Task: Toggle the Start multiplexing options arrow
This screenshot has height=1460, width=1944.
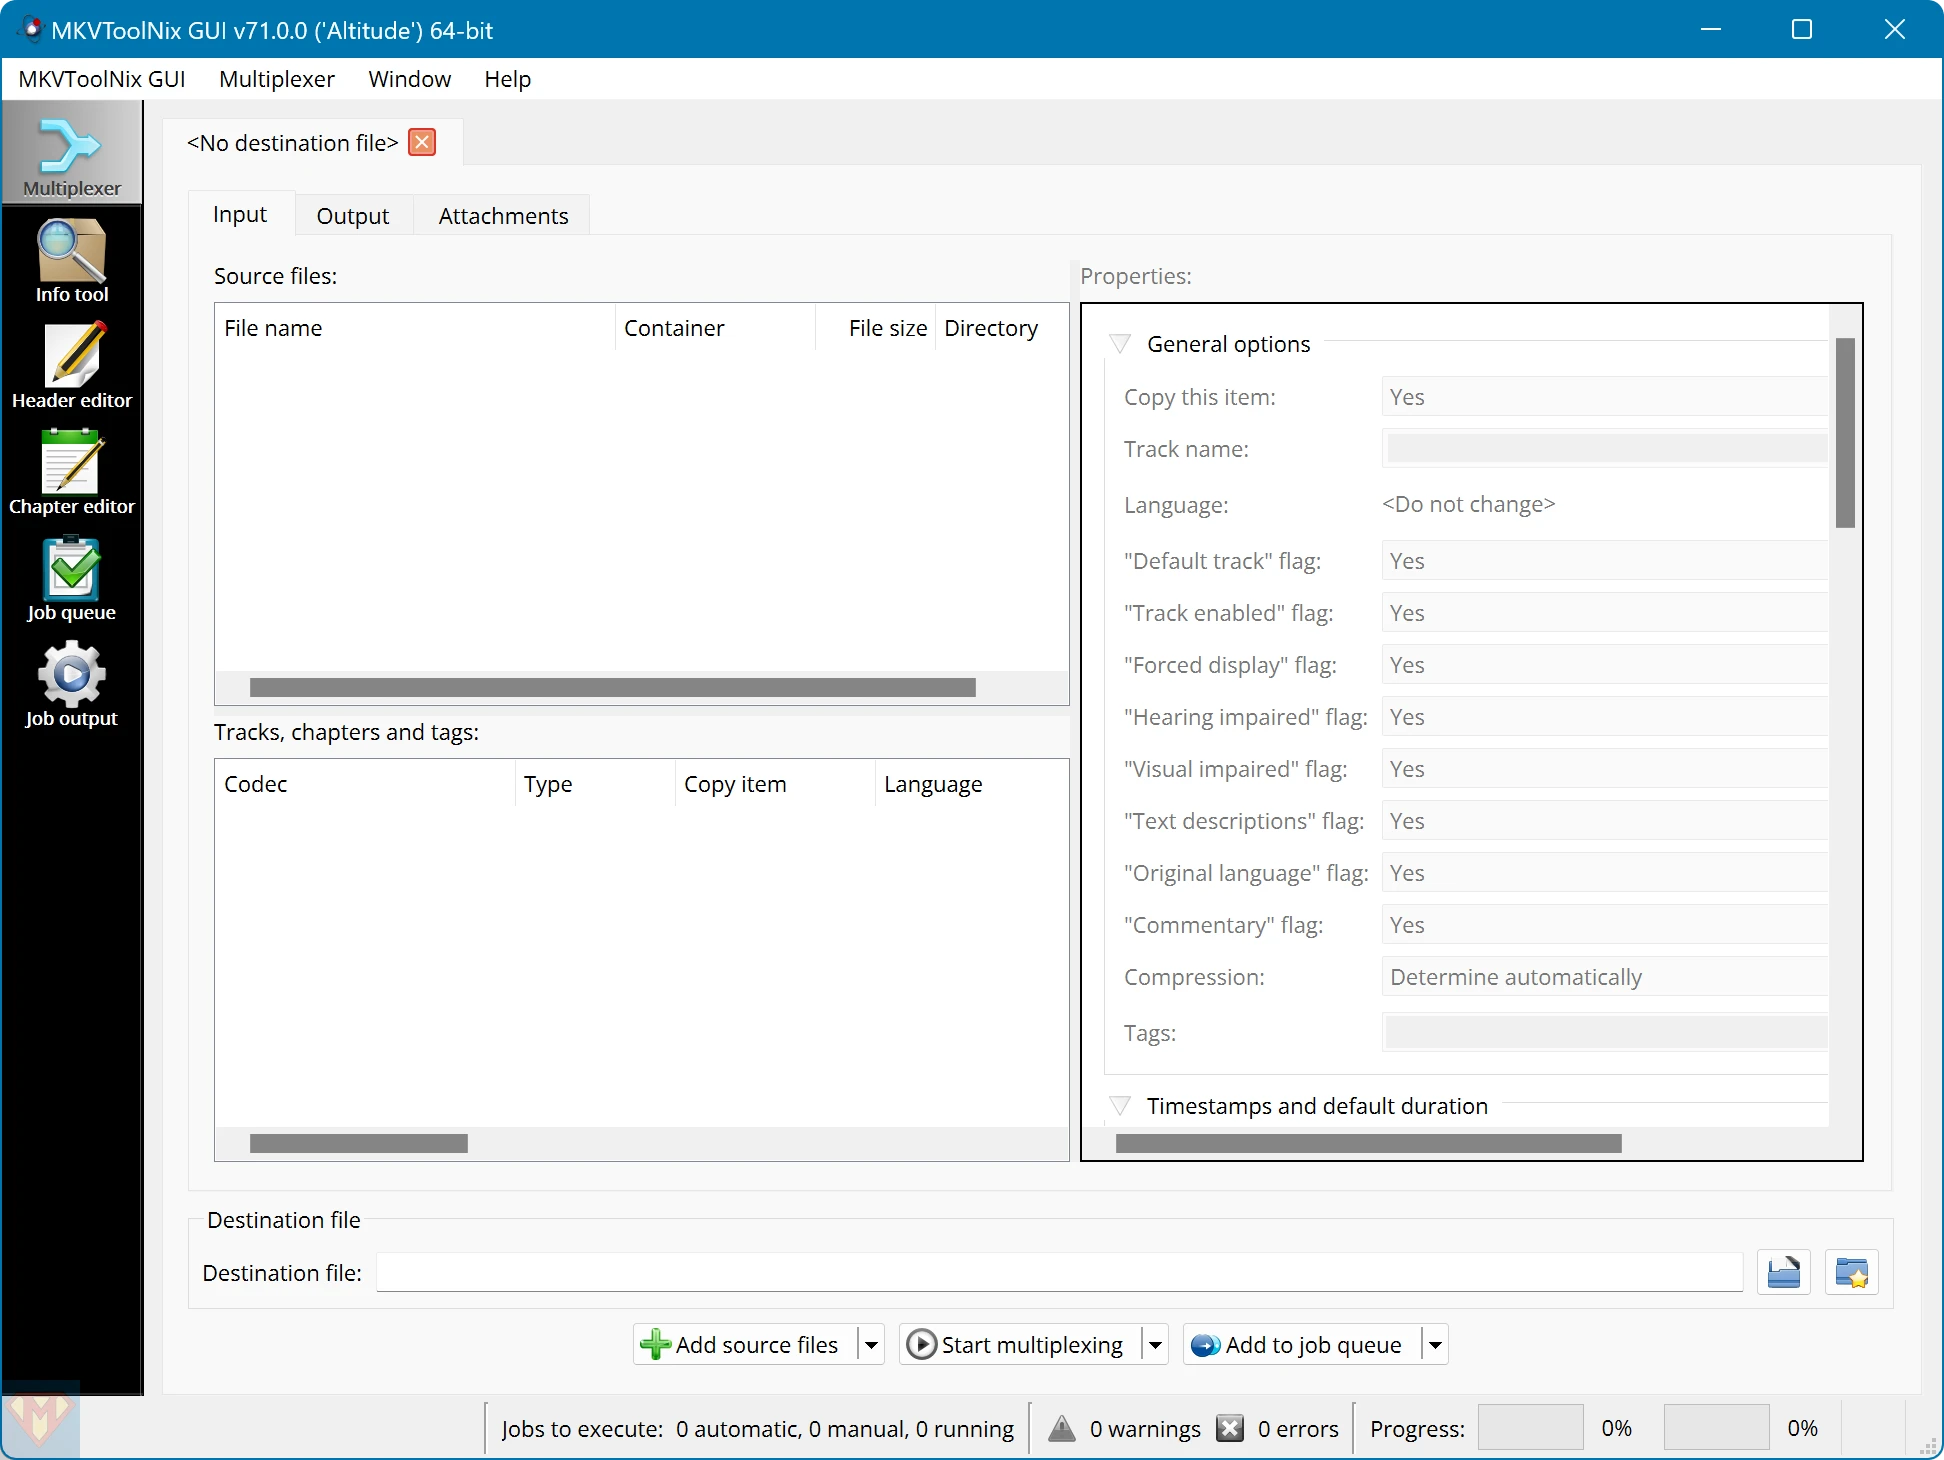Action: tap(1158, 1343)
